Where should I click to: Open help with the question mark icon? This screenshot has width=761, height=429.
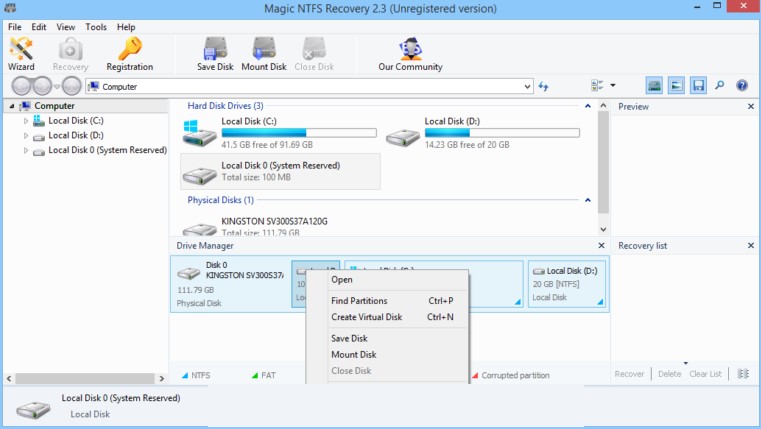(x=742, y=86)
